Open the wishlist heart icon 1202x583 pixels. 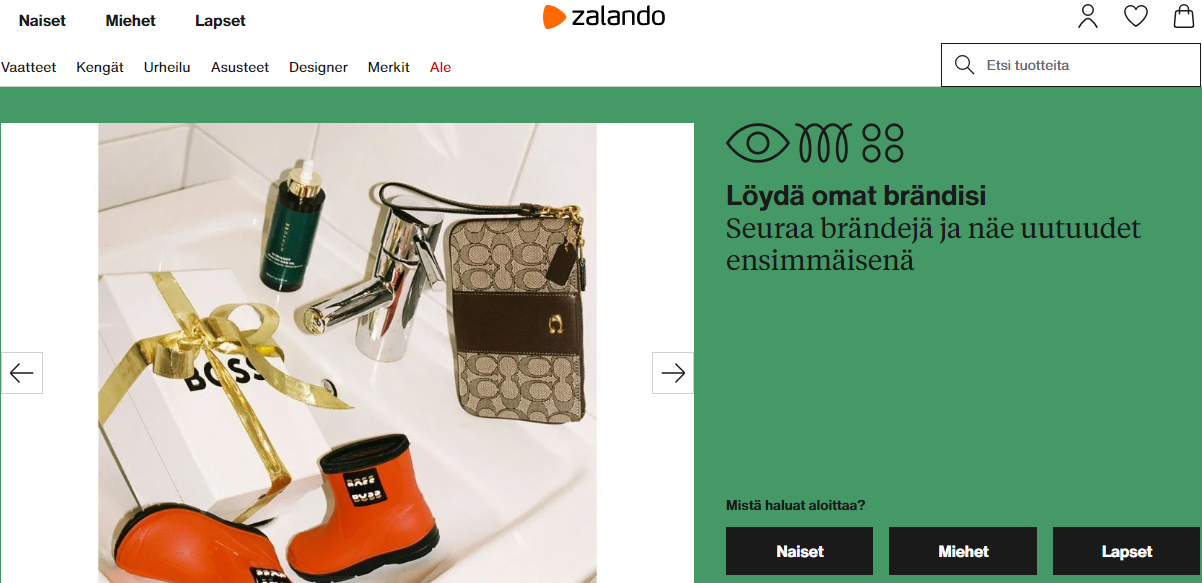(x=1136, y=16)
